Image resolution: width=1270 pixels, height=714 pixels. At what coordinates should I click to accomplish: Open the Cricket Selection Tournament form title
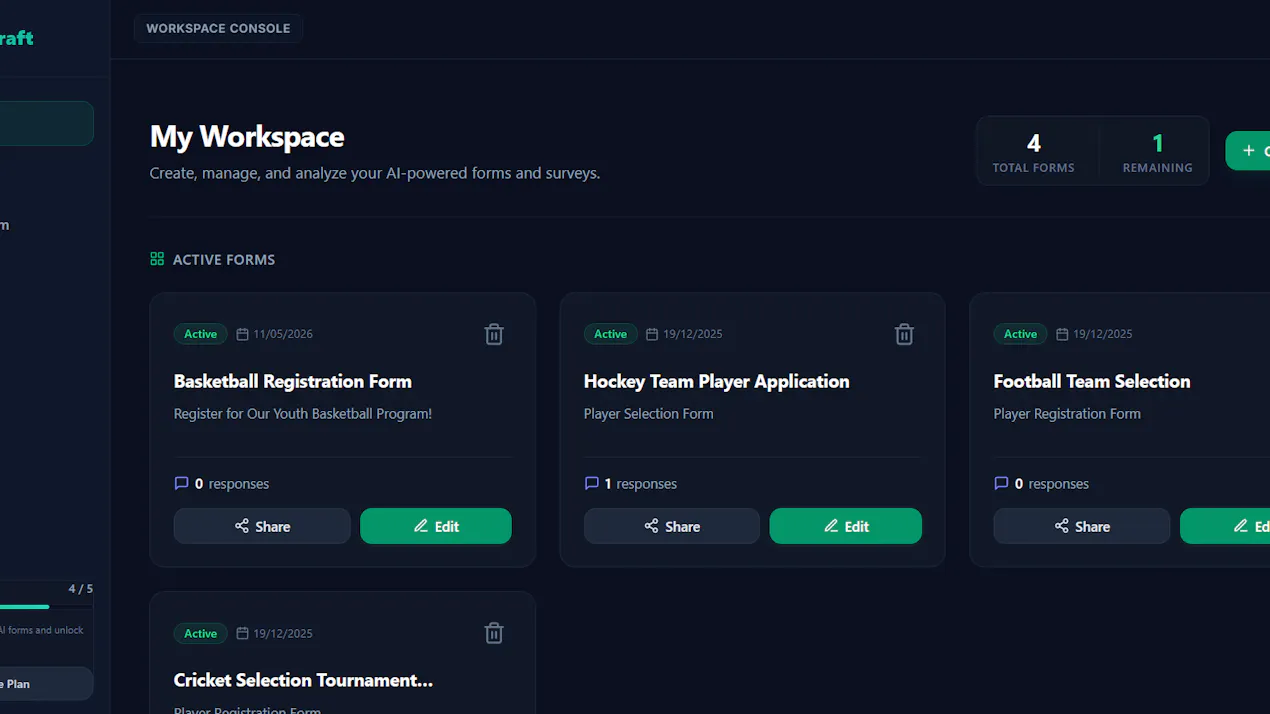(303, 680)
